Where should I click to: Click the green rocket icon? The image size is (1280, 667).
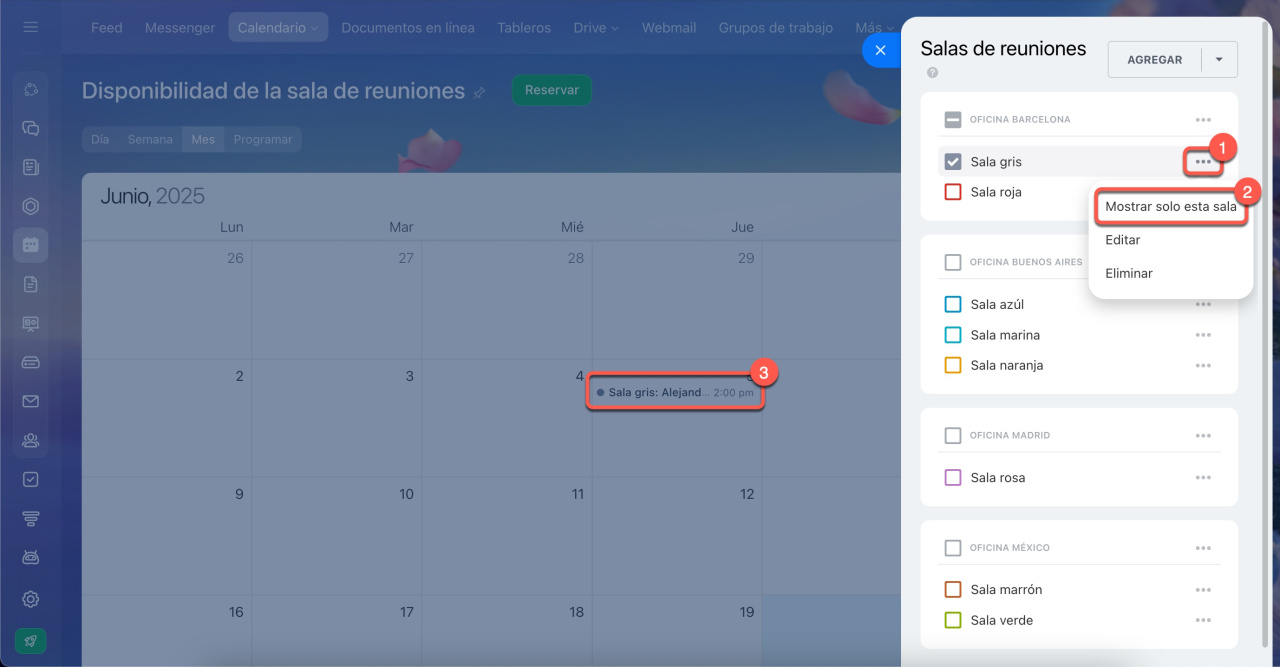point(31,641)
